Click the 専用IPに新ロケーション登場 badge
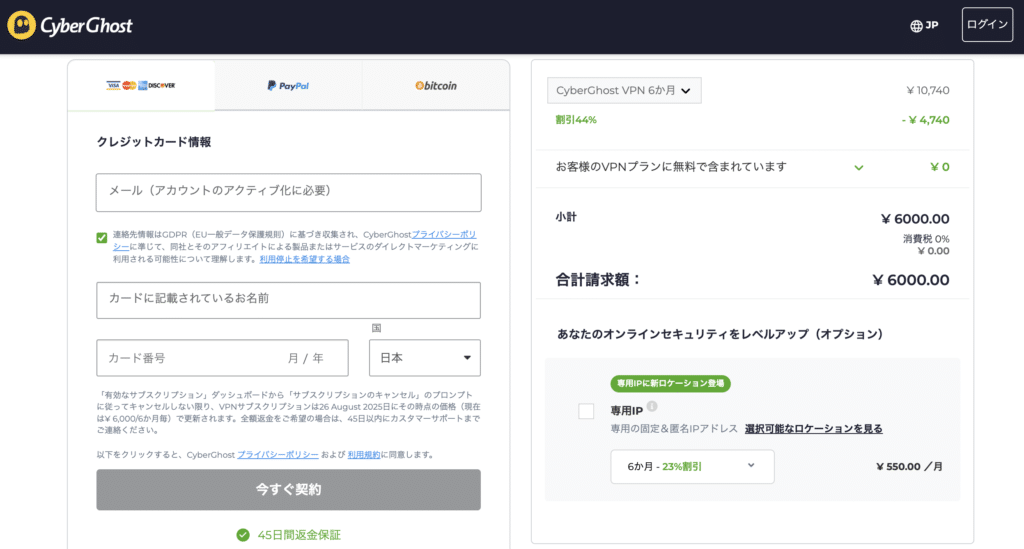The width and height of the screenshot is (1024, 549). pyautogui.click(x=671, y=383)
